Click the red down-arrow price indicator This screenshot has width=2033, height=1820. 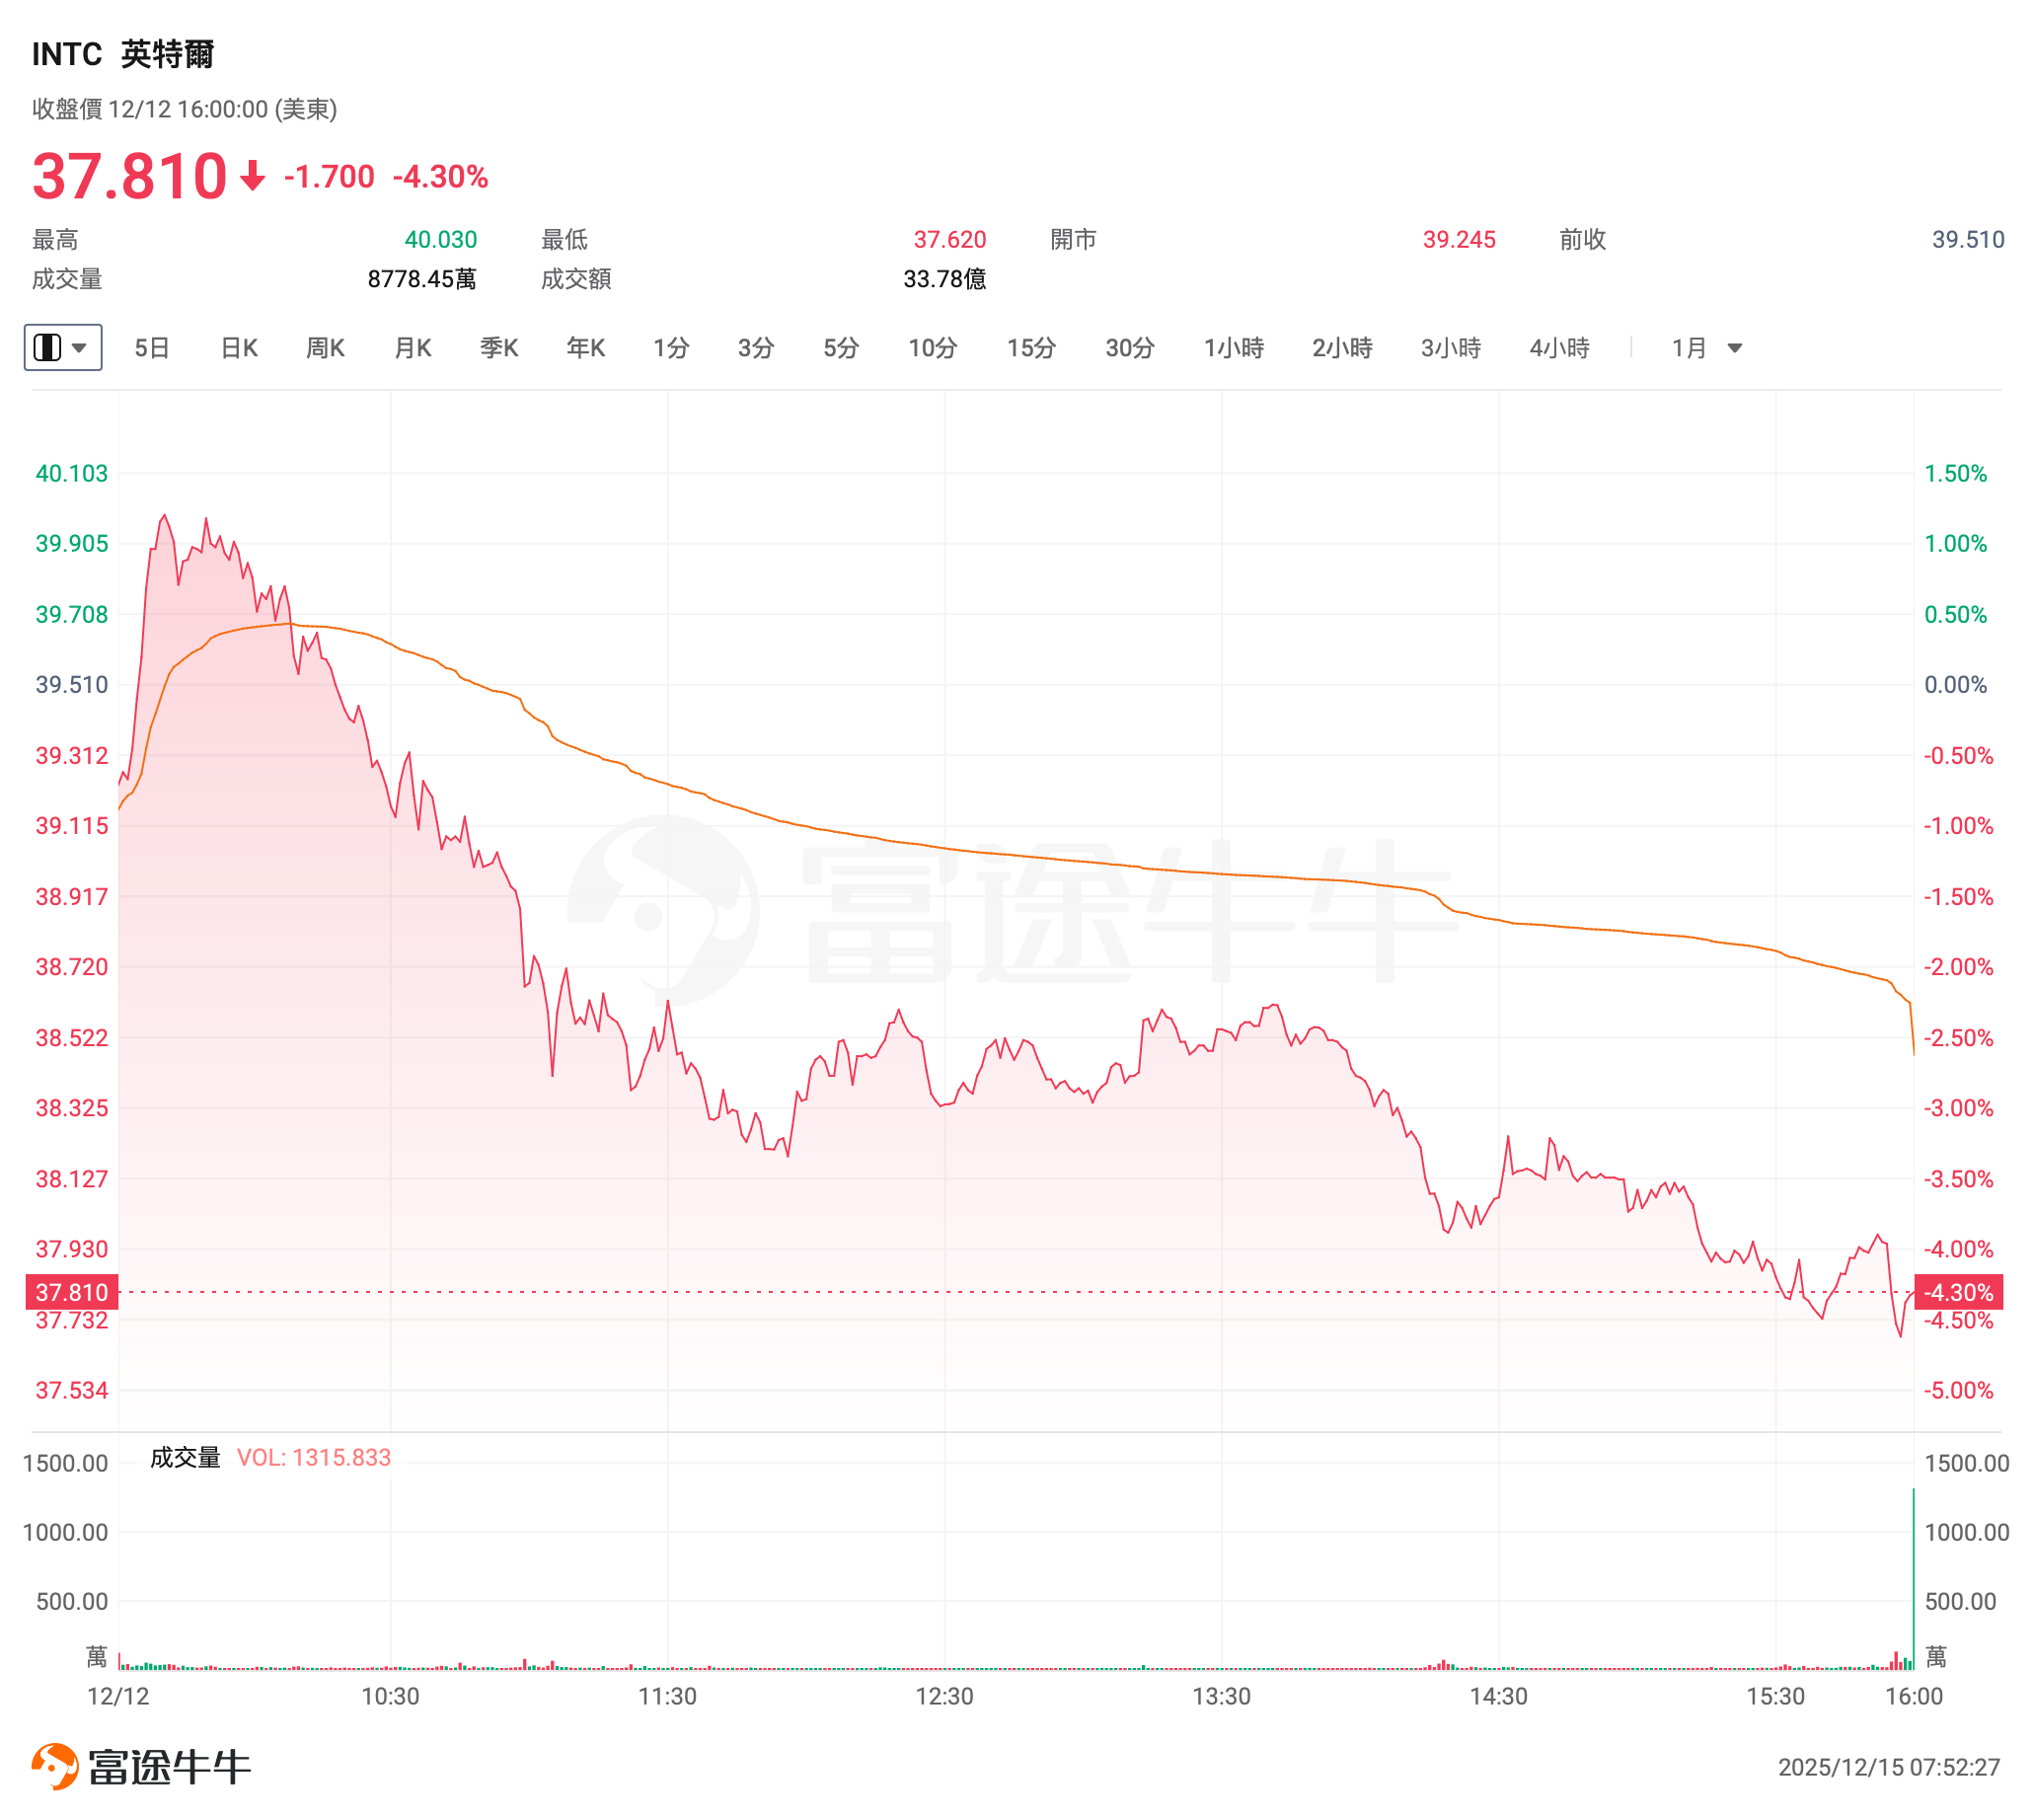(x=252, y=177)
